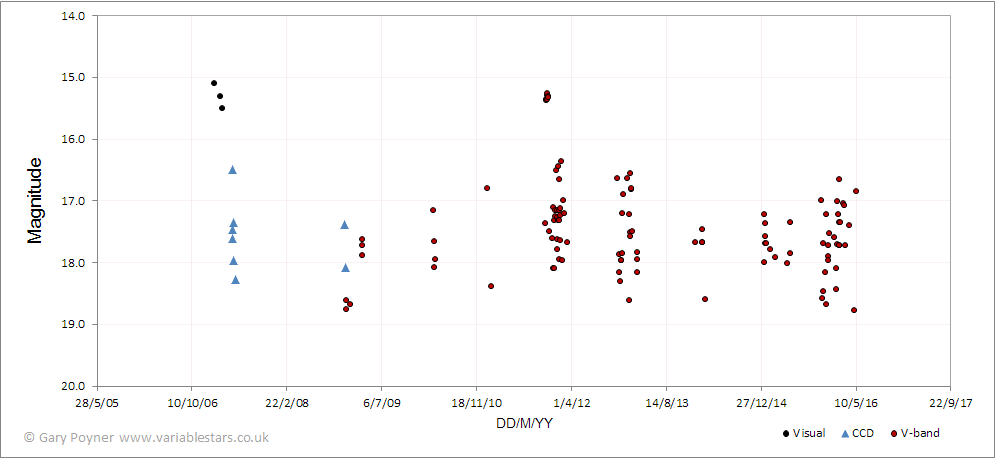Image resolution: width=995 pixels, height=458 pixels.
Task: Click the 14.0 magnitude axis label
Action: 73,16
